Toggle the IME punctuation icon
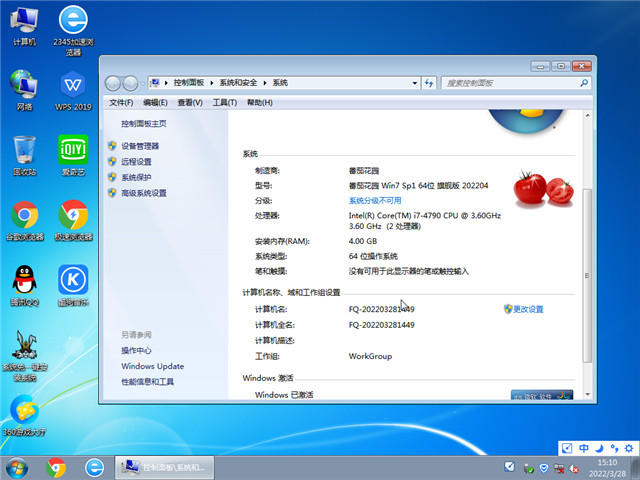 click(x=614, y=448)
